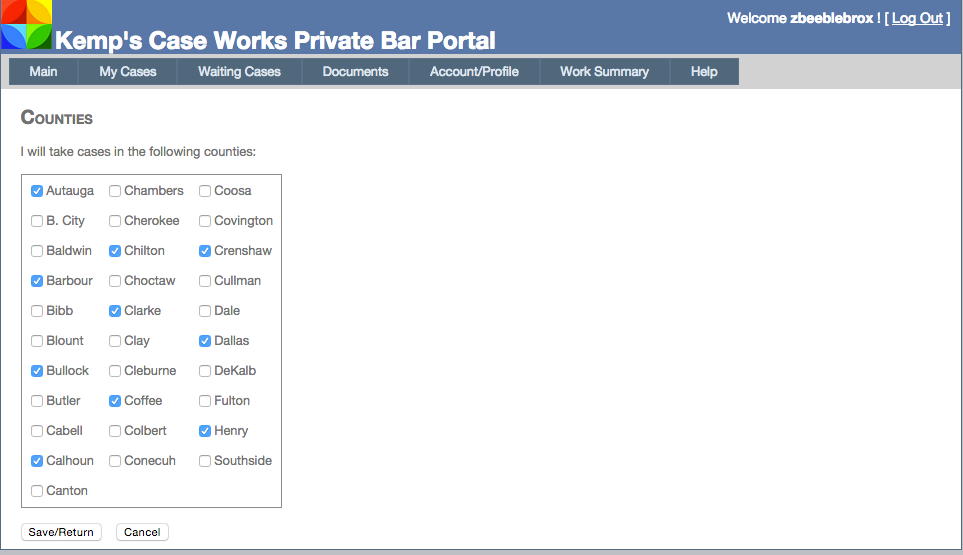963x555 pixels.
Task: Click the colorful portal logo icon
Action: (x=26, y=25)
